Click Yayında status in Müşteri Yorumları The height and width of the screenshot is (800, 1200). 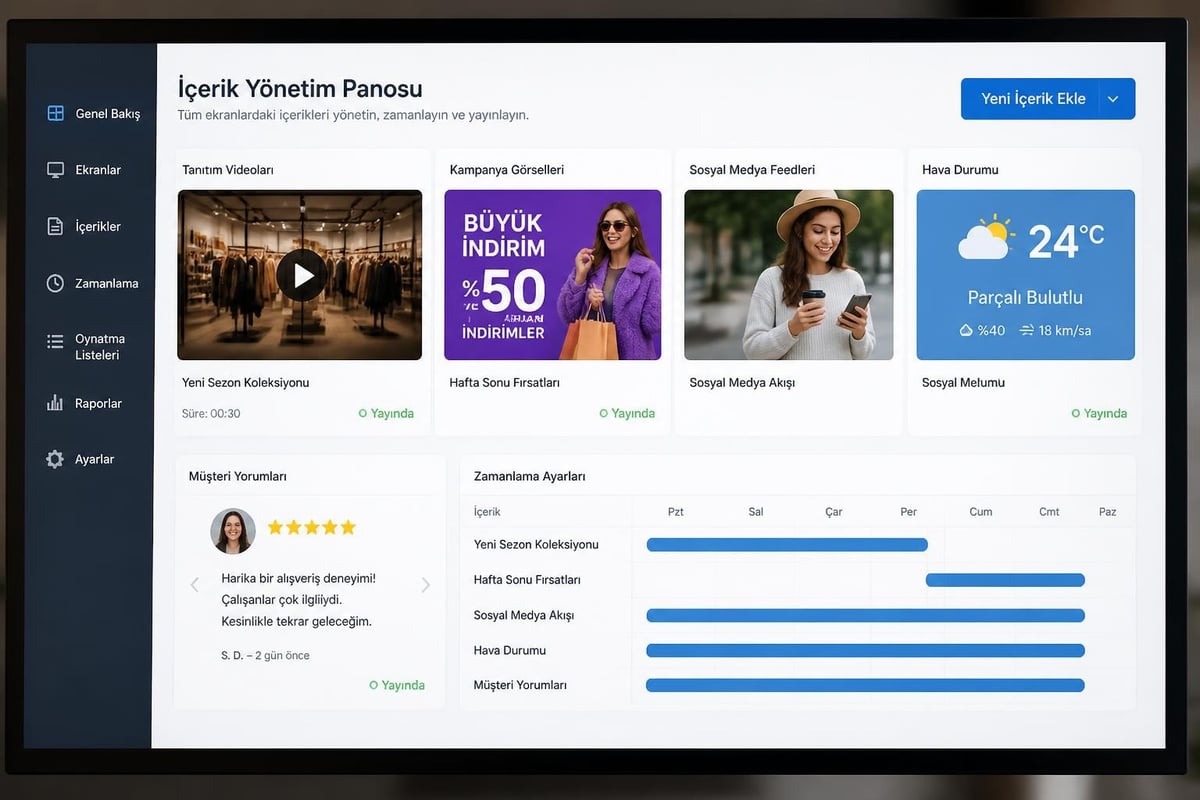click(x=397, y=685)
